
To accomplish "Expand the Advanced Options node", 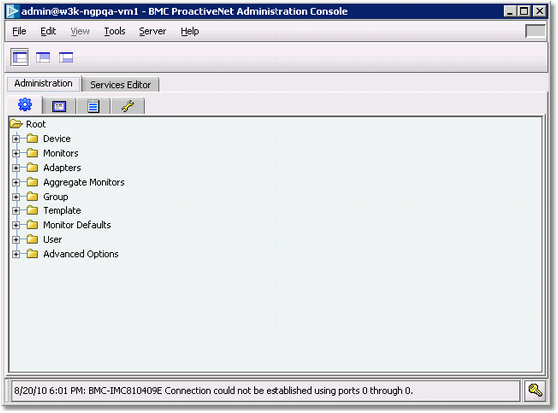I will [x=16, y=254].
